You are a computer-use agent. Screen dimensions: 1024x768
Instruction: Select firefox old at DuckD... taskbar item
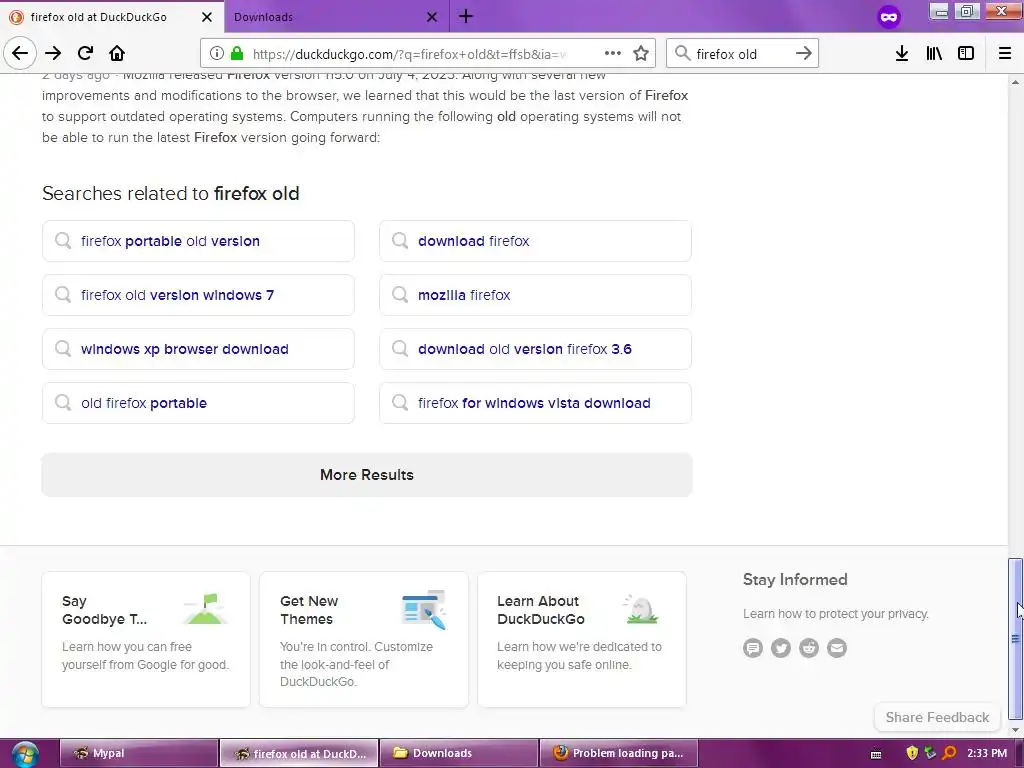click(298, 753)
